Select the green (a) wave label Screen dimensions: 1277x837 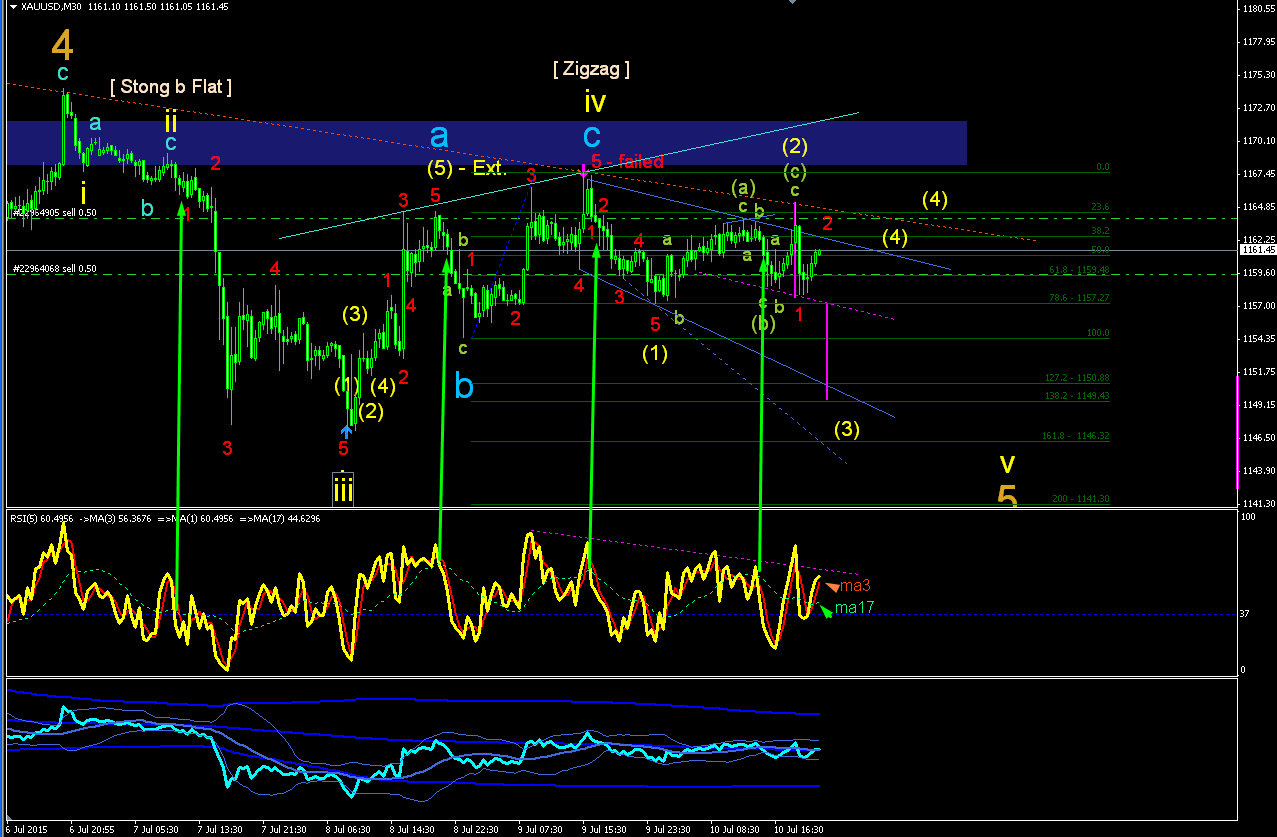pyautogui.click(x=742, y=187)
